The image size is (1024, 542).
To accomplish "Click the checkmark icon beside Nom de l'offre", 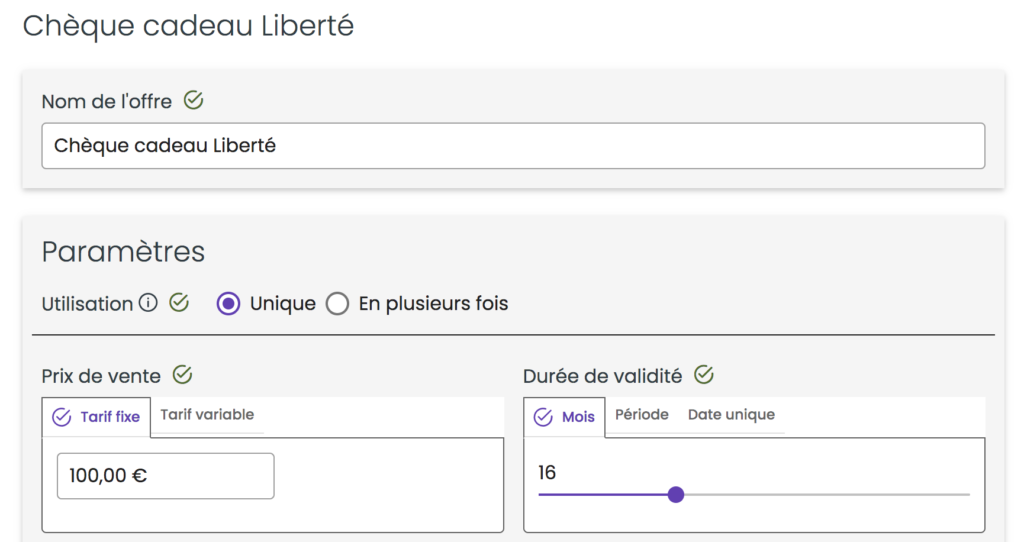I will click(193, 101).
